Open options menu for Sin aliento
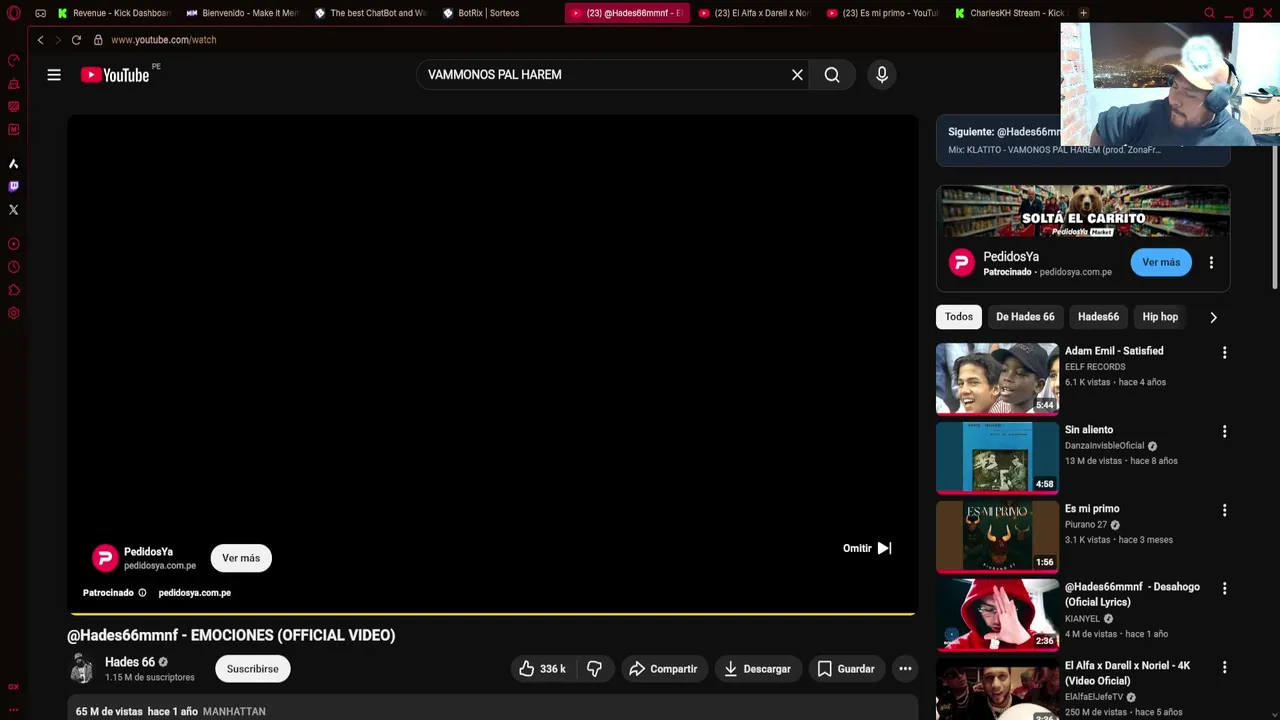 click(1224, 432)
